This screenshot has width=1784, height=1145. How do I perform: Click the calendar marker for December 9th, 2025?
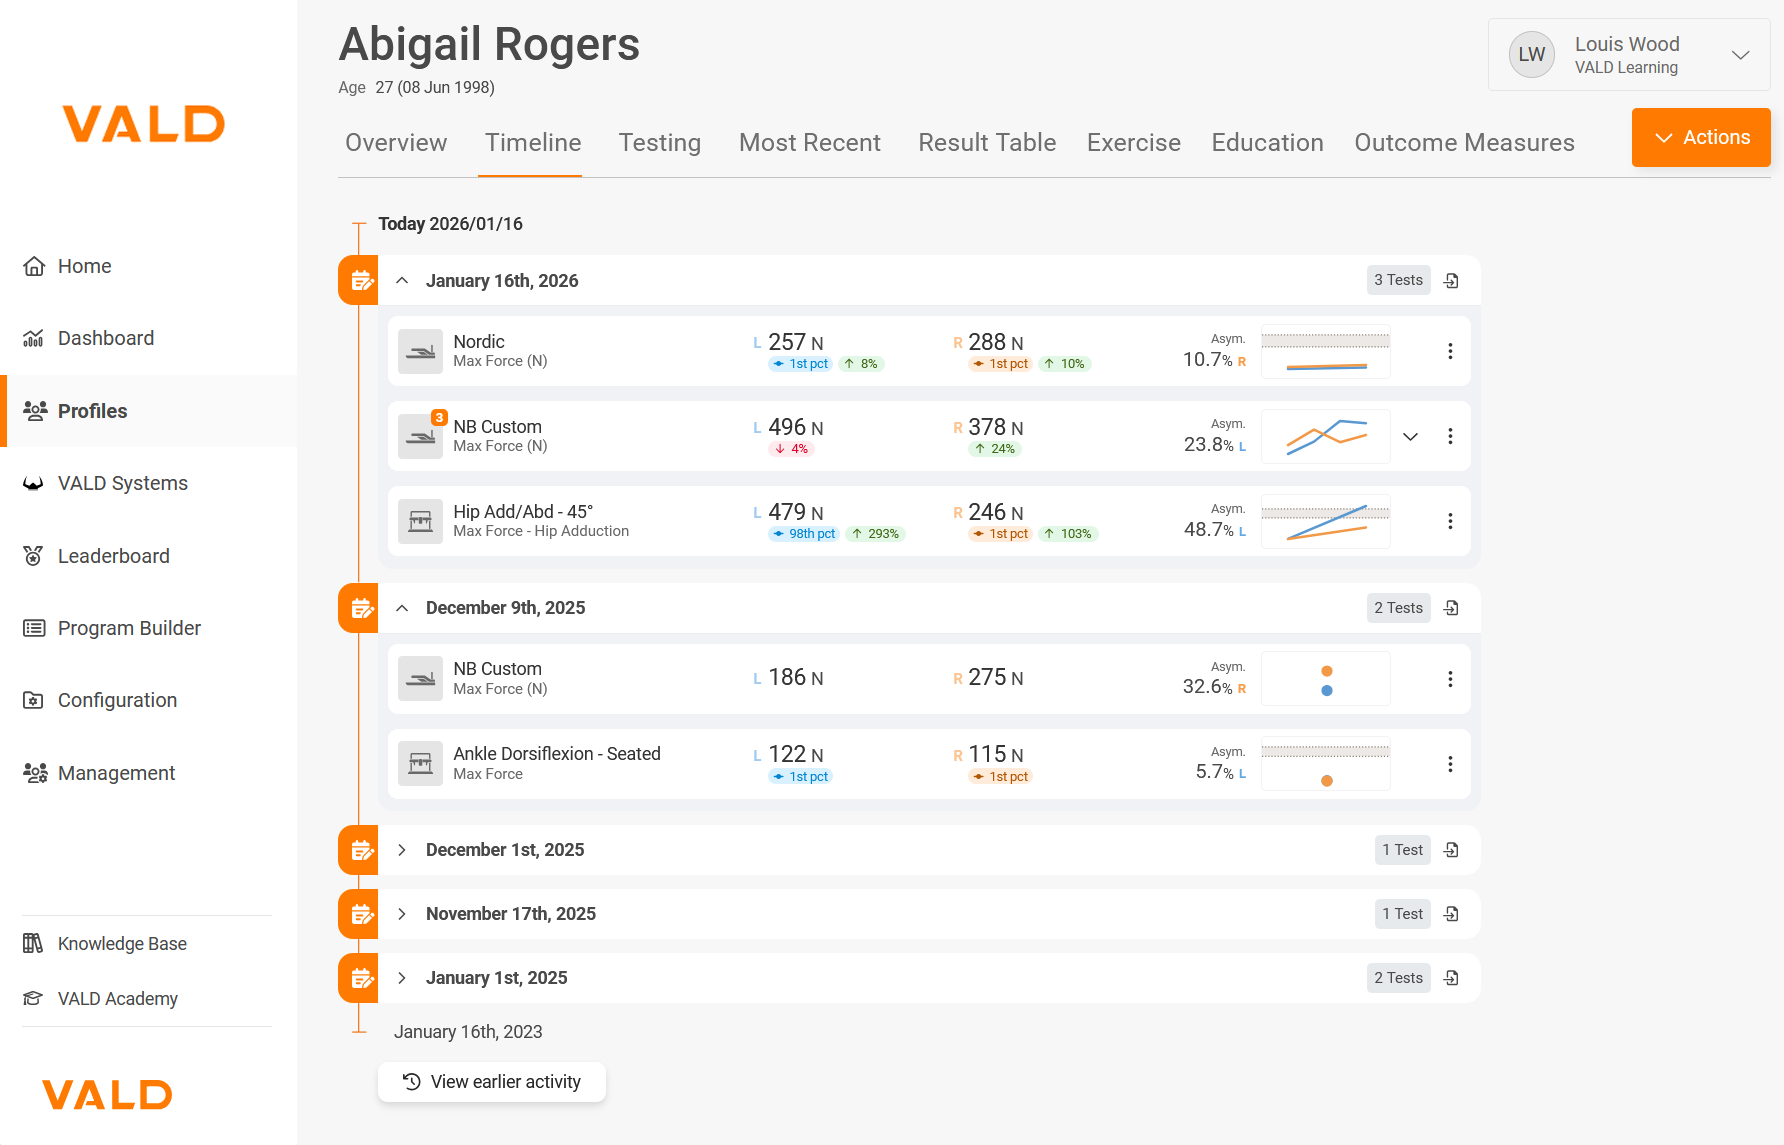coord(359,608)
